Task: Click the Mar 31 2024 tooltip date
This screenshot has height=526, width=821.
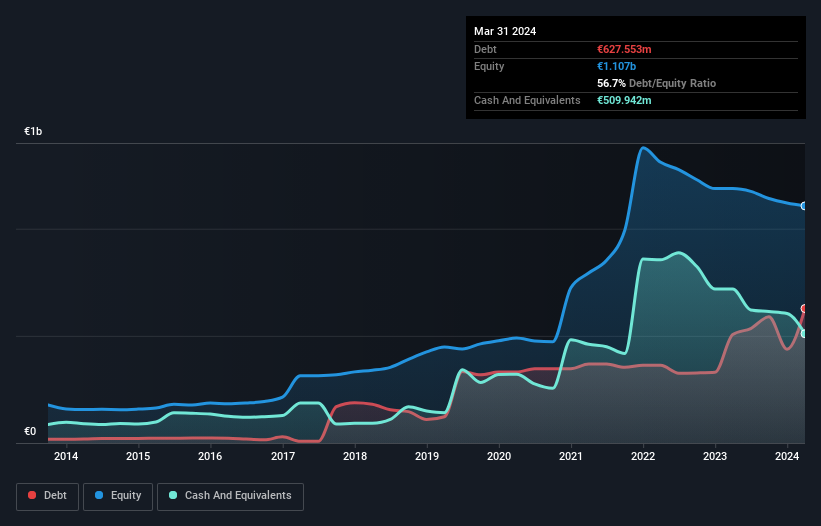Action: [505, 31]
